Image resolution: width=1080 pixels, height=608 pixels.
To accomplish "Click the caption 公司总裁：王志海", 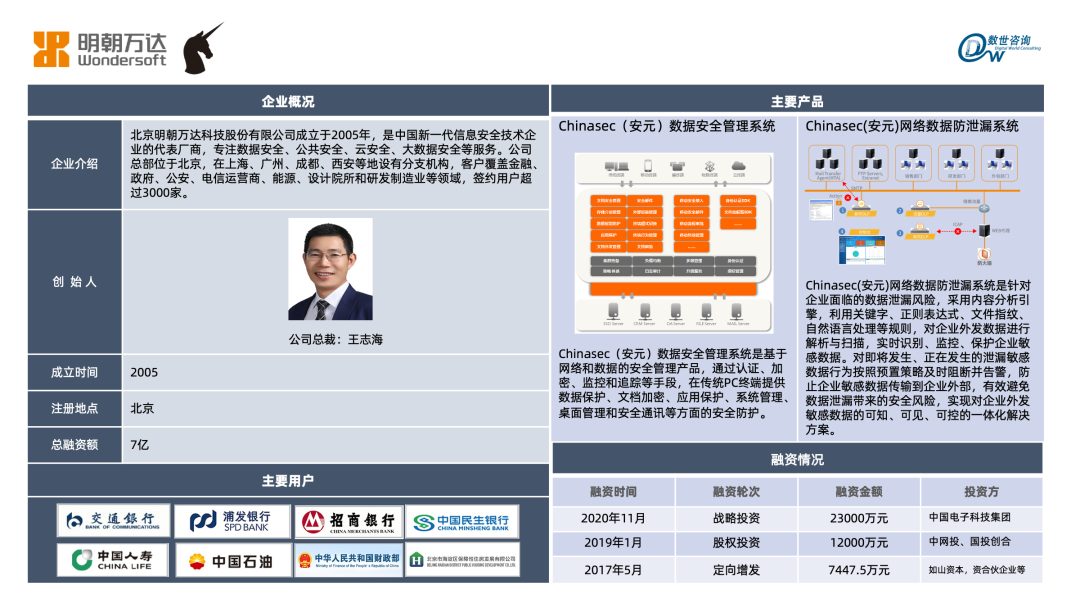I will (335, 339).
